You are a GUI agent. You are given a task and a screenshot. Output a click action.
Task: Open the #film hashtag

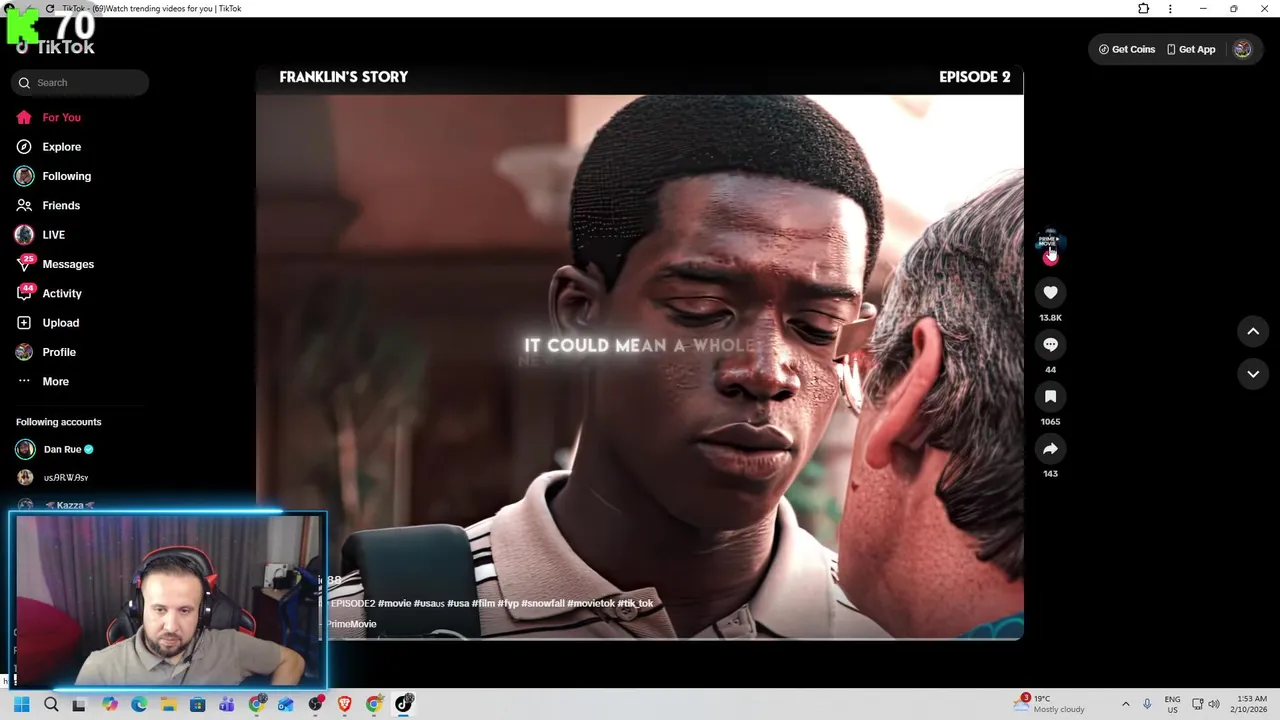[x=483, y=603]
